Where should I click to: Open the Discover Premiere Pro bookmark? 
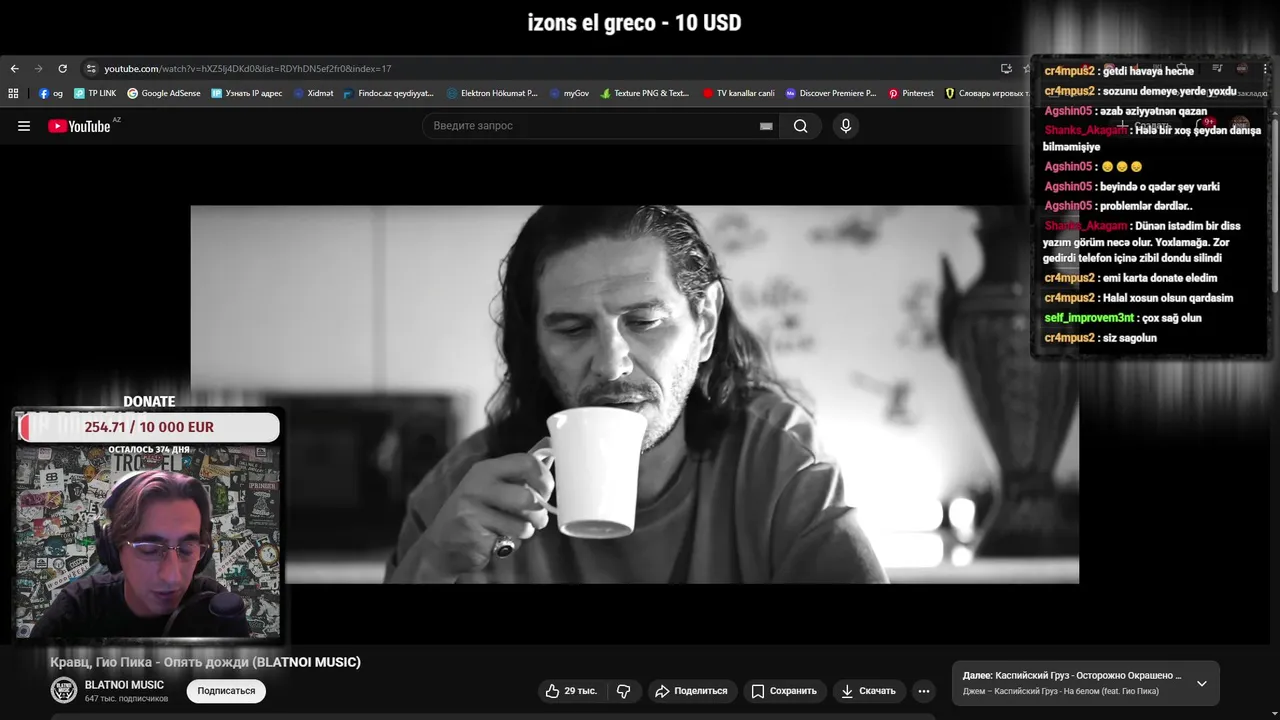pyautogui.click(x=831, y=93)
